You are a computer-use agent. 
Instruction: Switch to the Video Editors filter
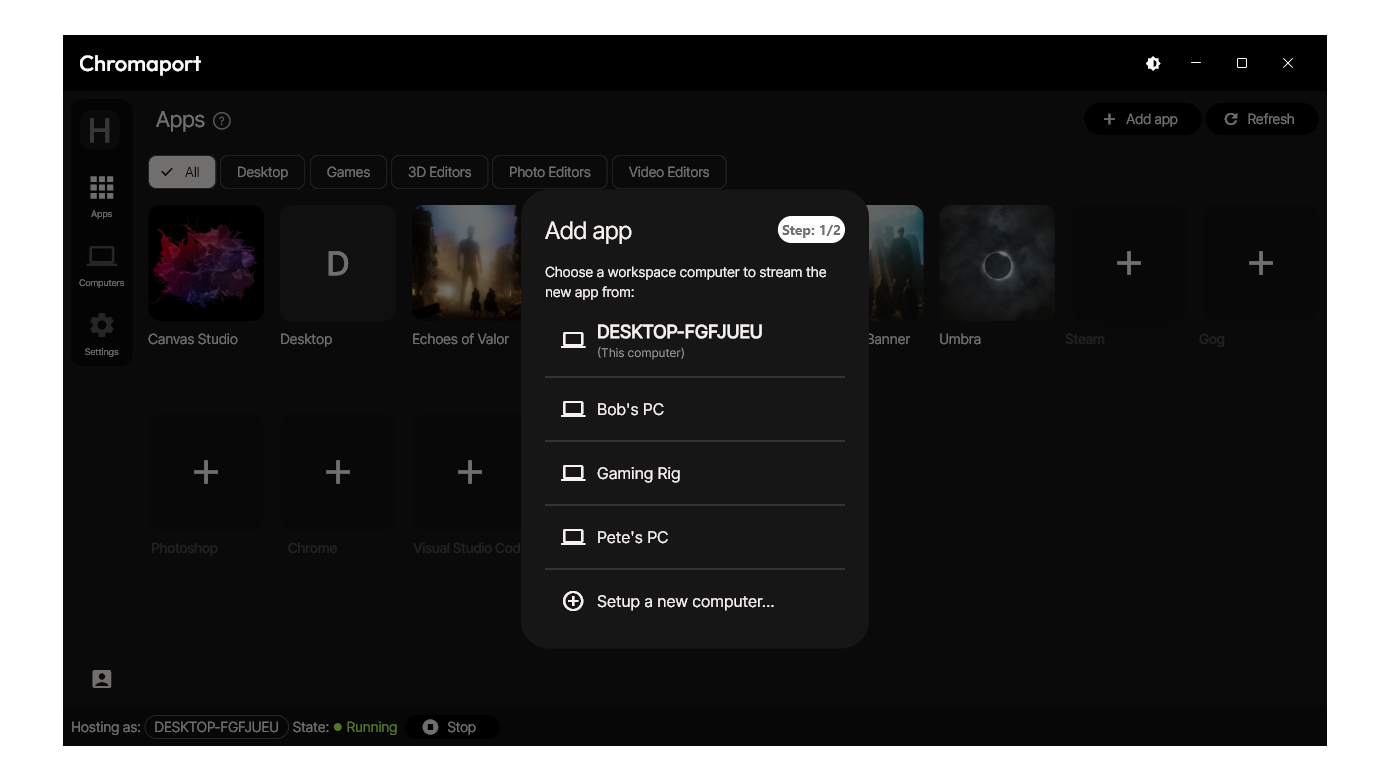[x=668, y=172]
